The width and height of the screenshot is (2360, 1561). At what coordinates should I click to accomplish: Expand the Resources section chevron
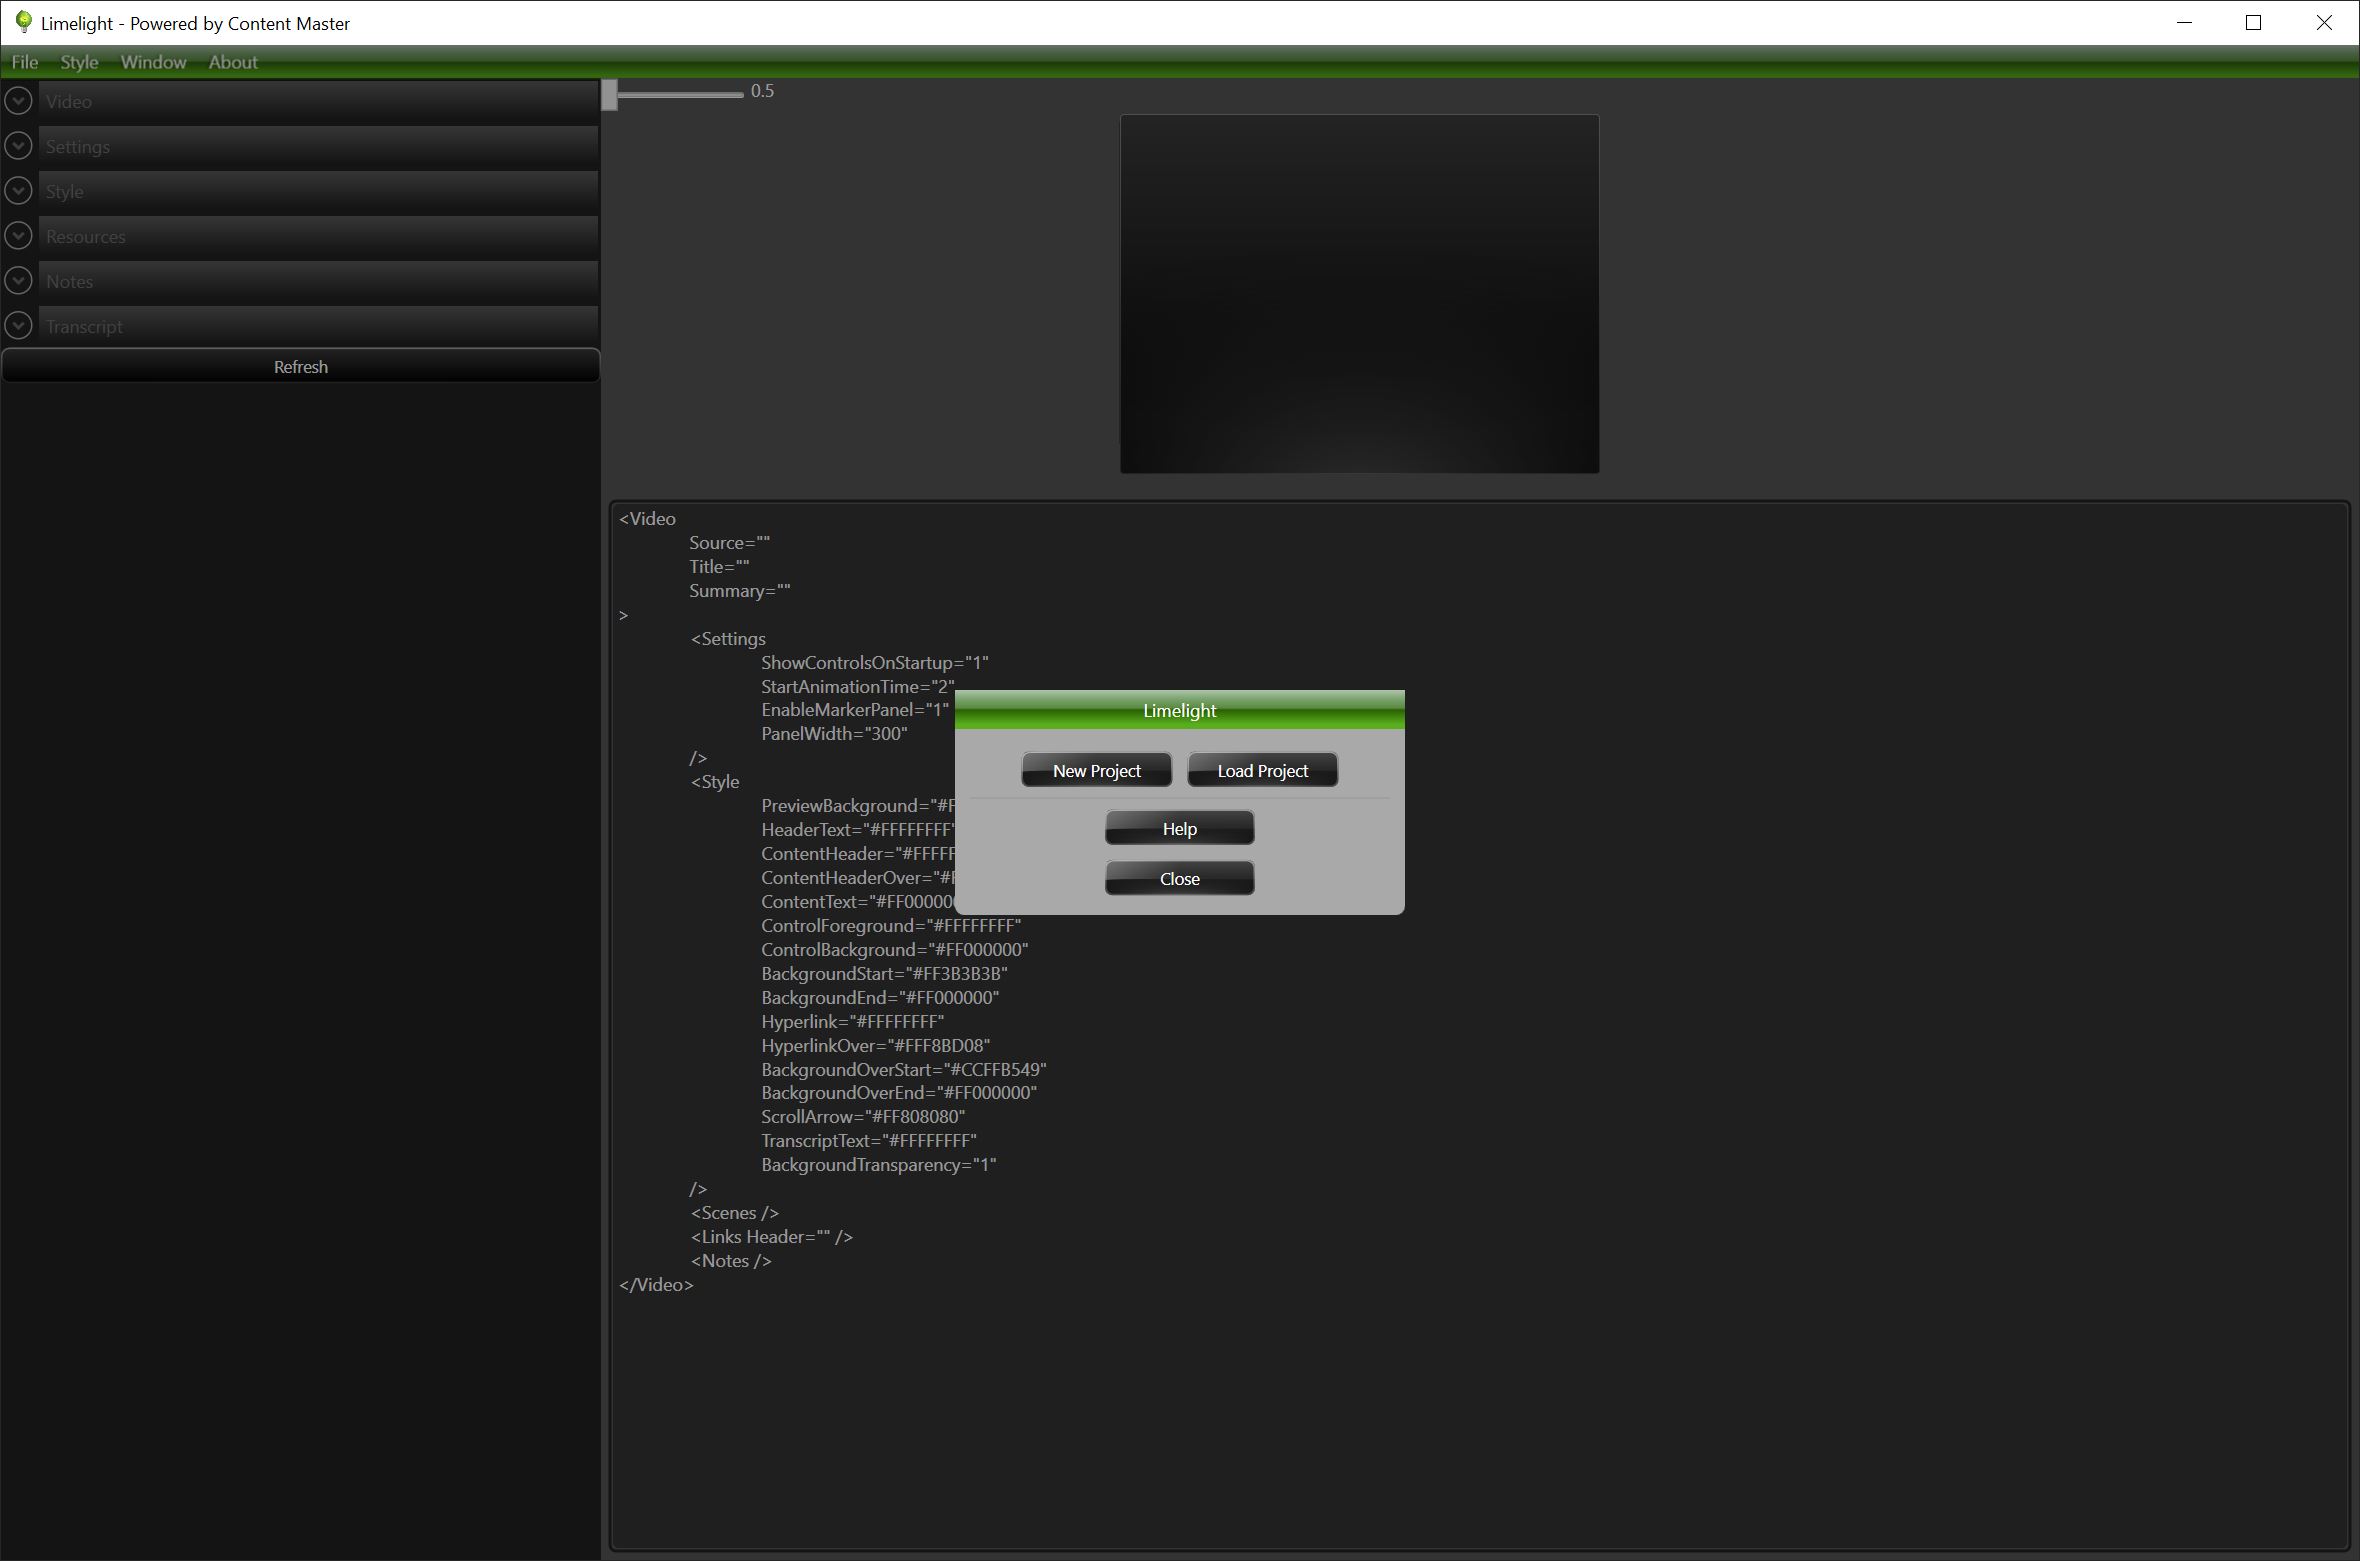18,236
